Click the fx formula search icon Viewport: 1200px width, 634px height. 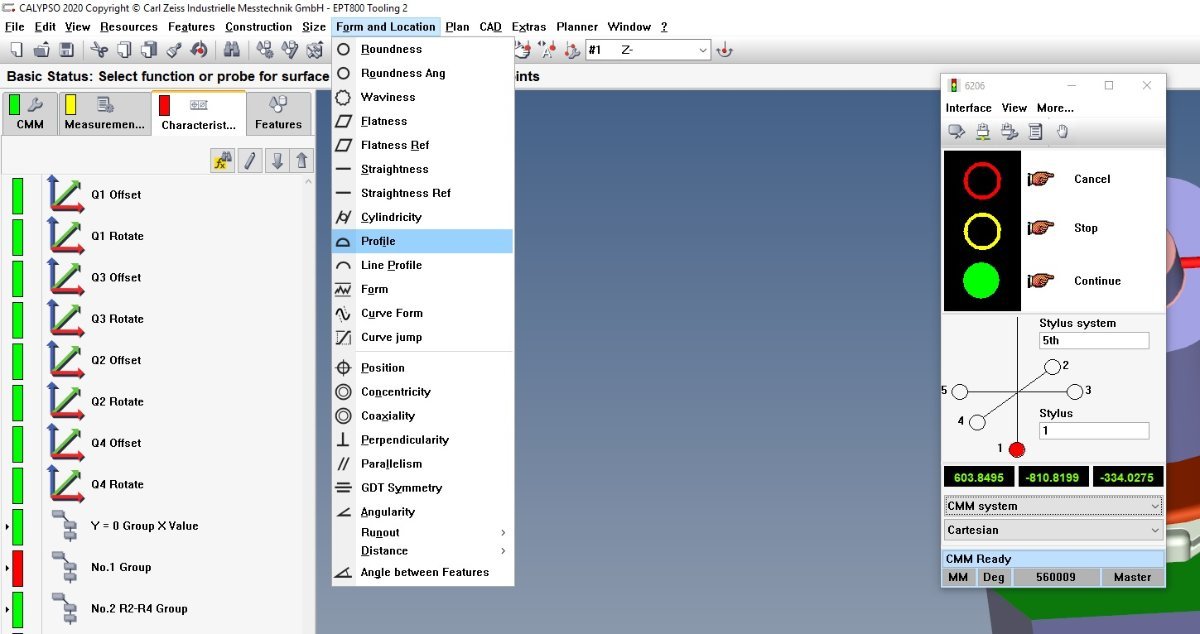pyautogui.click(x=222, y=161)
